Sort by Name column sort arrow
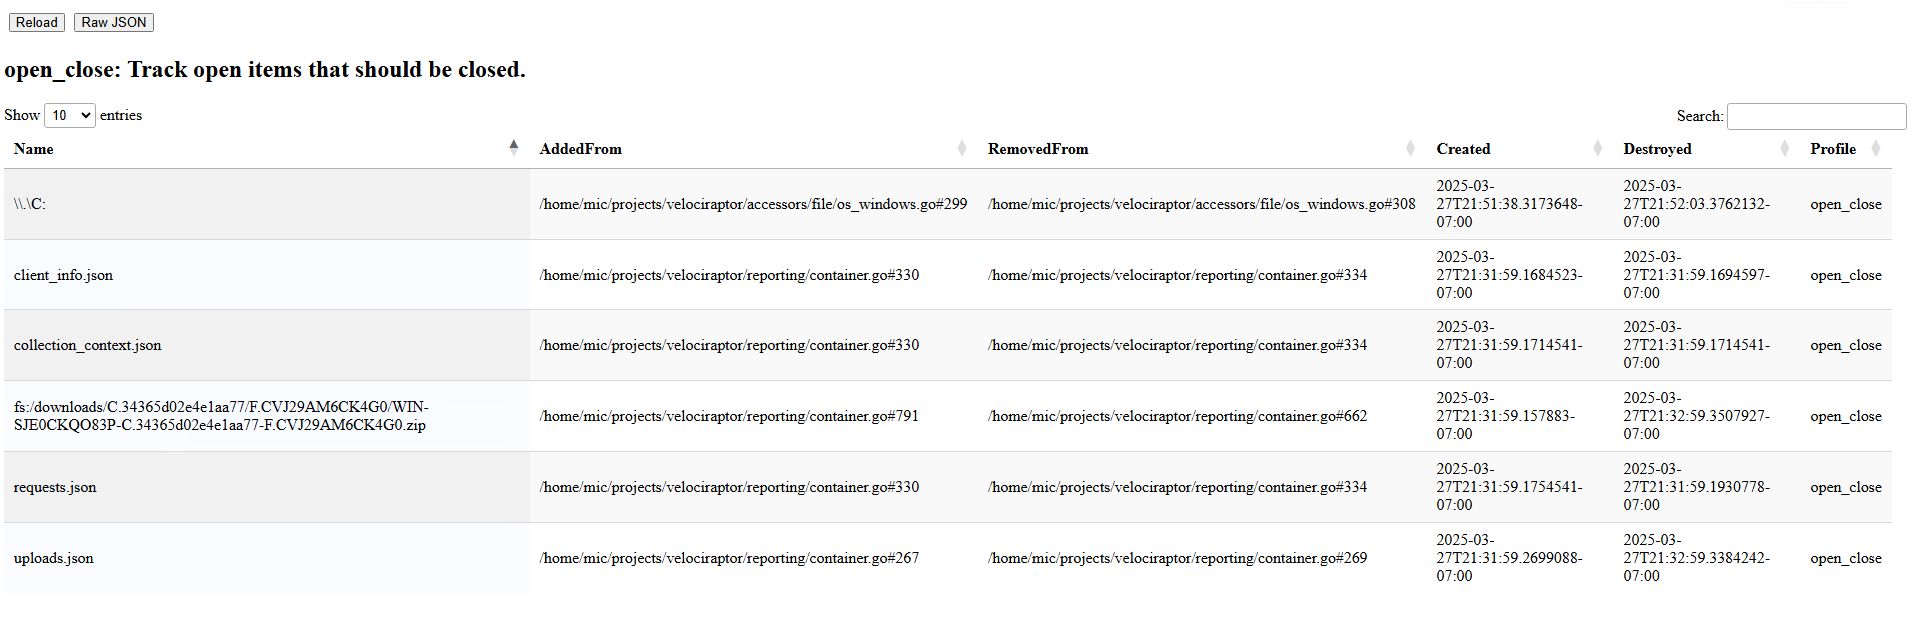This screenshot has height=617, width=1914. (x=514, y=148)
